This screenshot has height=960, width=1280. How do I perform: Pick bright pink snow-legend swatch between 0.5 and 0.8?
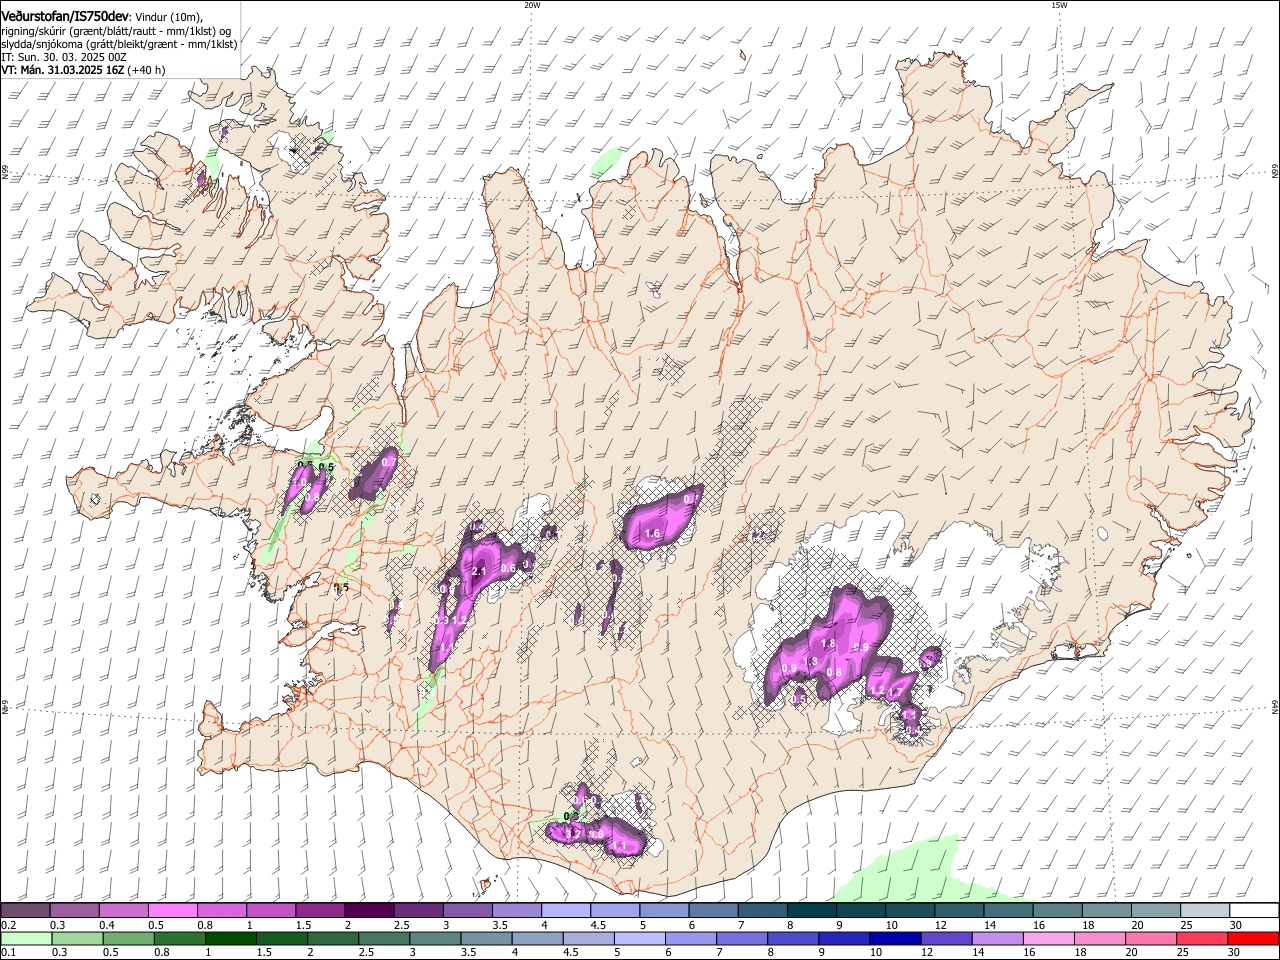pyautogui.click(x=173, y=910)
